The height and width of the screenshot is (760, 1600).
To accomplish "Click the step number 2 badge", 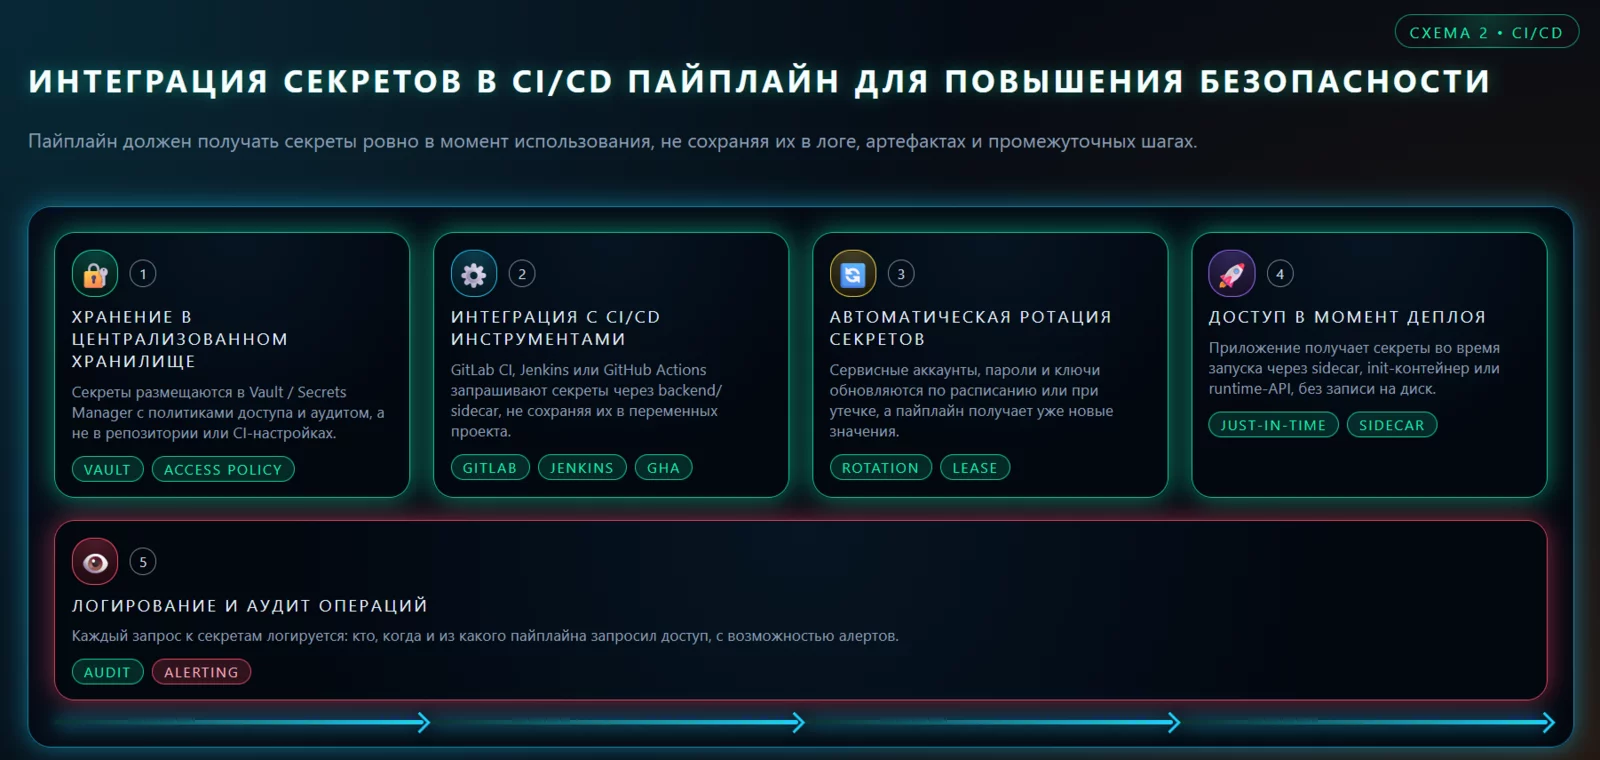I will click(x=522, y=274).
